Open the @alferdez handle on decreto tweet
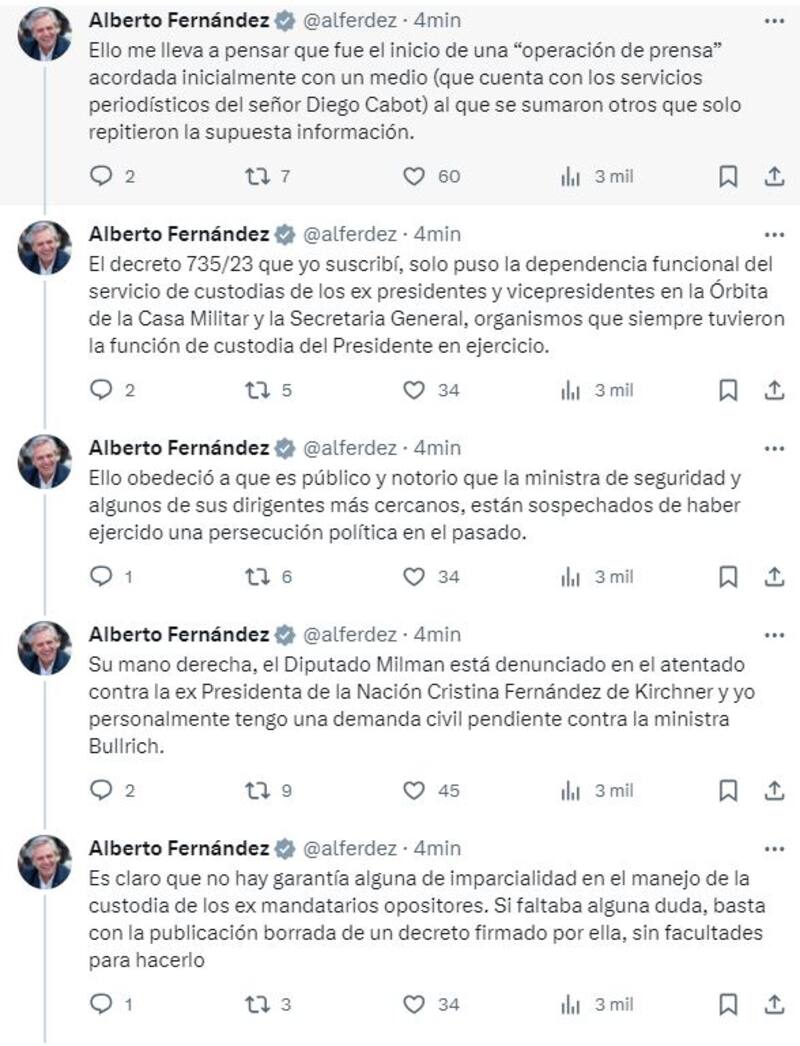800x1046 pixels. click(349, 234)
